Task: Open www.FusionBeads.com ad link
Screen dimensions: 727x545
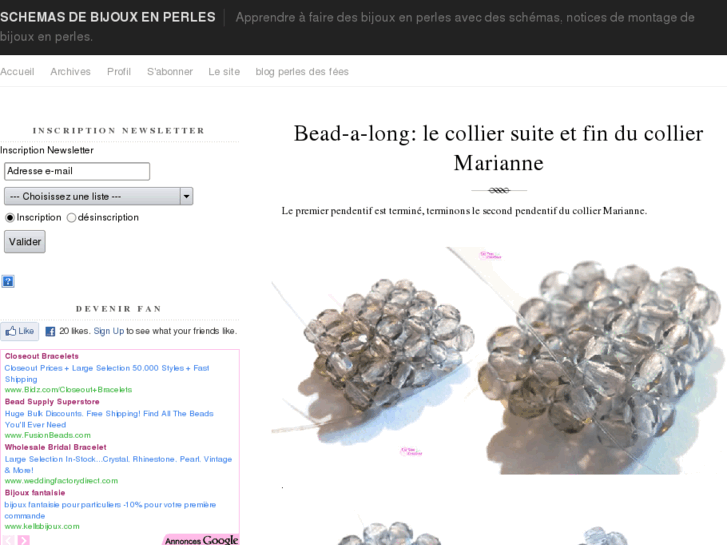Action: (48, 435)
